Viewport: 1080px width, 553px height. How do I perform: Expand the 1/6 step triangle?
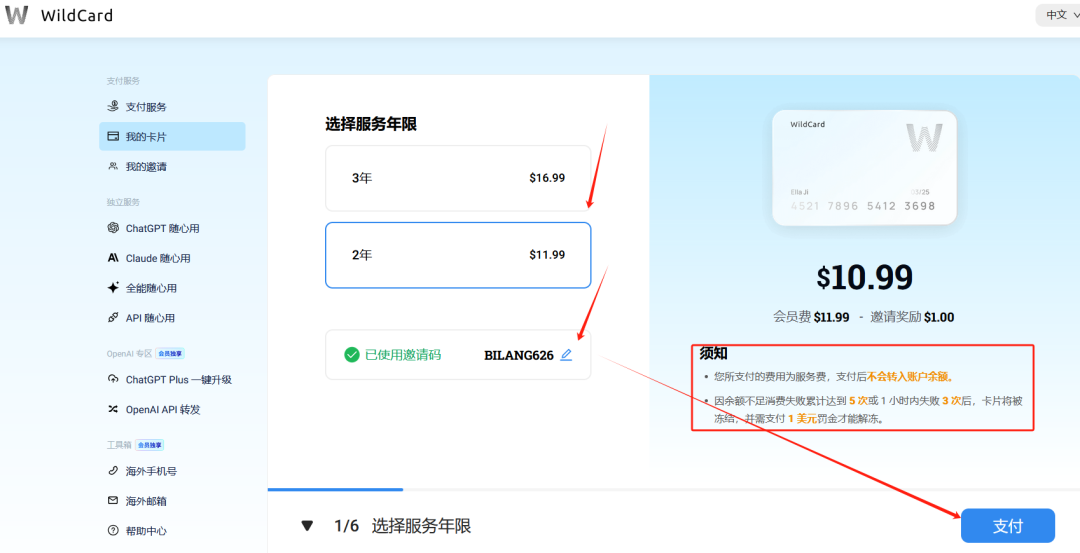point(307,526)
